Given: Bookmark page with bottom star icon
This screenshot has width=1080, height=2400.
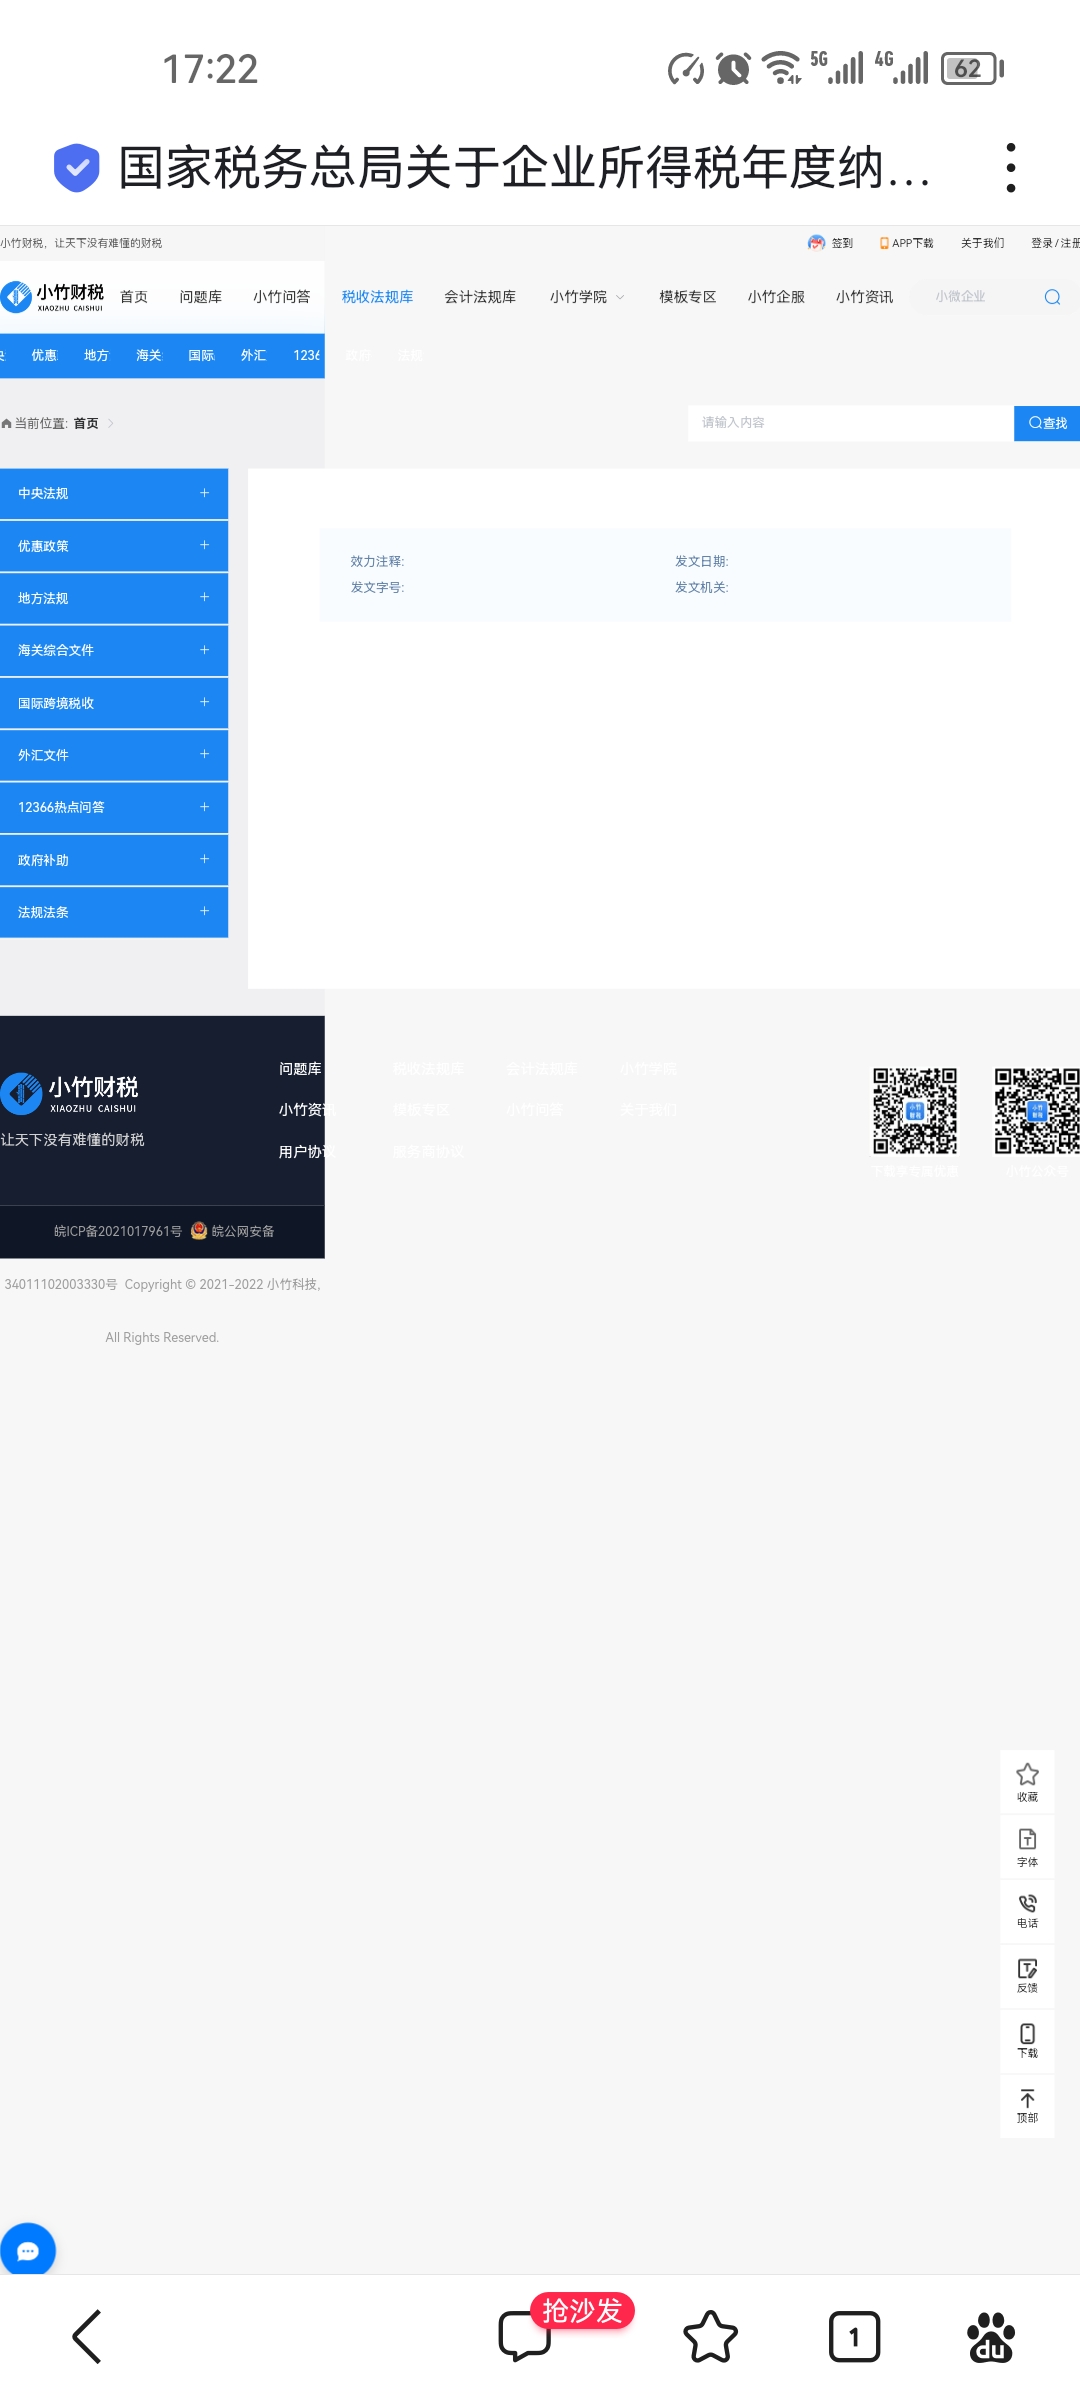Looking at the screenshot, I should click(x=710, y=2337).
